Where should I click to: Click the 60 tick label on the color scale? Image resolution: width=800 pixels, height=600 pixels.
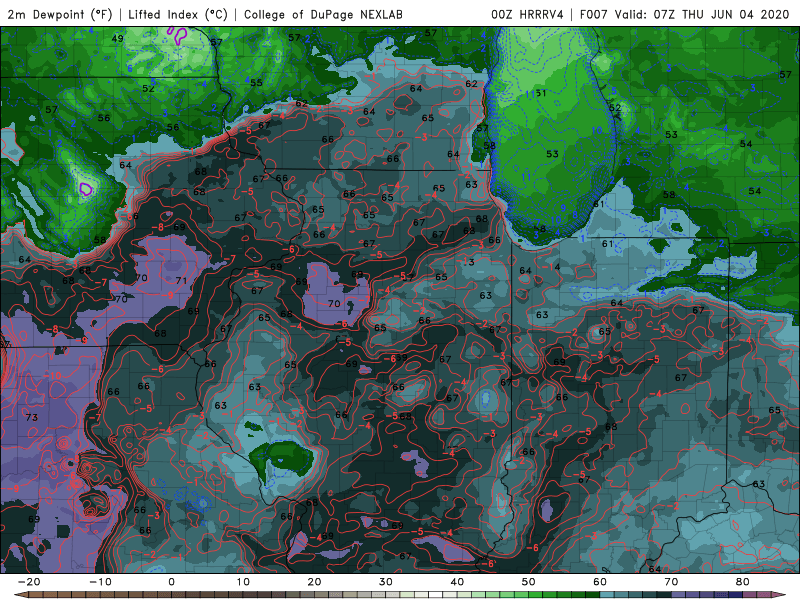tap(600, 582)
